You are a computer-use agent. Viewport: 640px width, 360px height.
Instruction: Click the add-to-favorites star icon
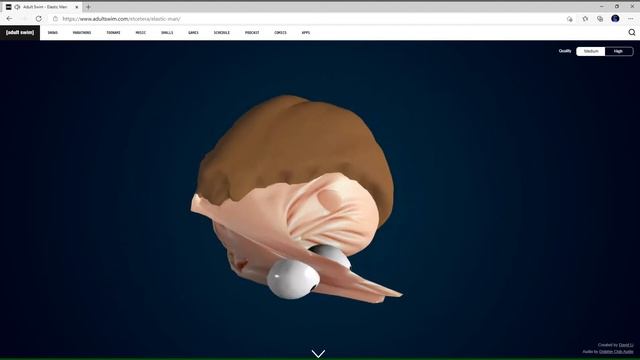pos(569,19)
